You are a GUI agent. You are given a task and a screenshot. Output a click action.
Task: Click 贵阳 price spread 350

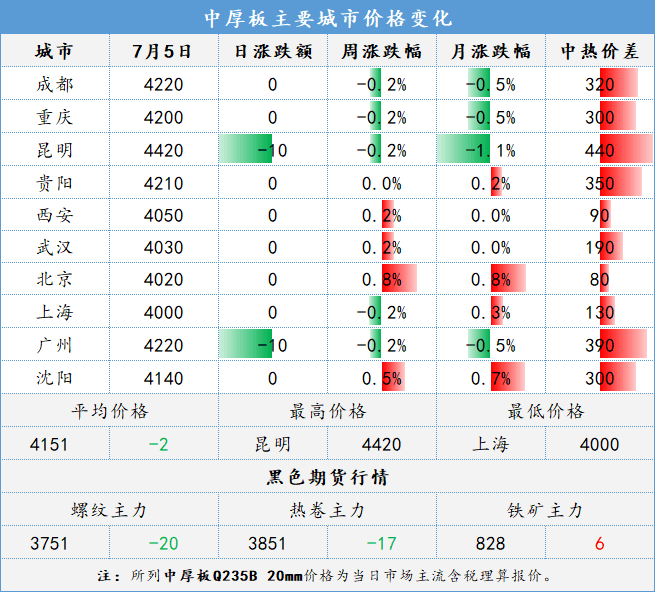[x=599, y=184]
